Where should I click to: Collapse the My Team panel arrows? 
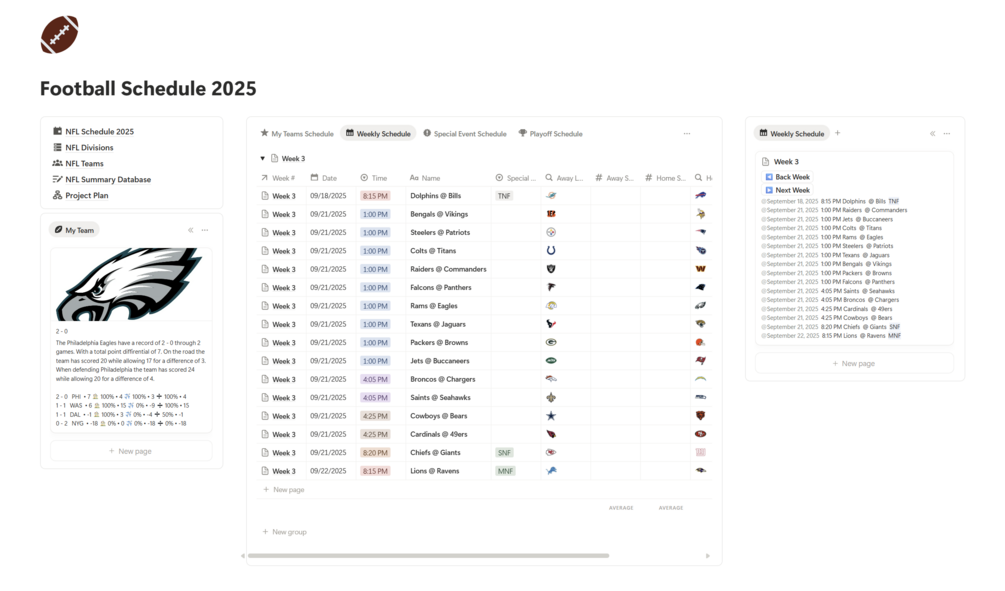(x=190, y=230)
